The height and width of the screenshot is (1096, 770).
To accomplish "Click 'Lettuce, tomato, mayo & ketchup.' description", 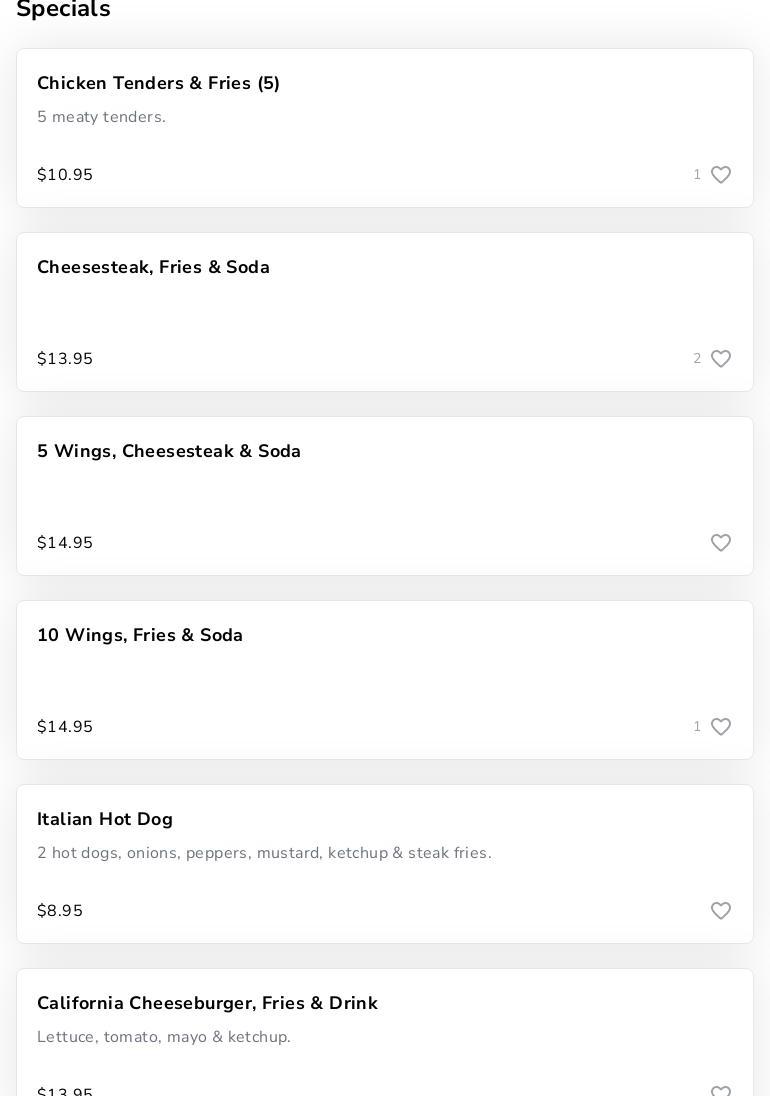I will coord(164,1038).
